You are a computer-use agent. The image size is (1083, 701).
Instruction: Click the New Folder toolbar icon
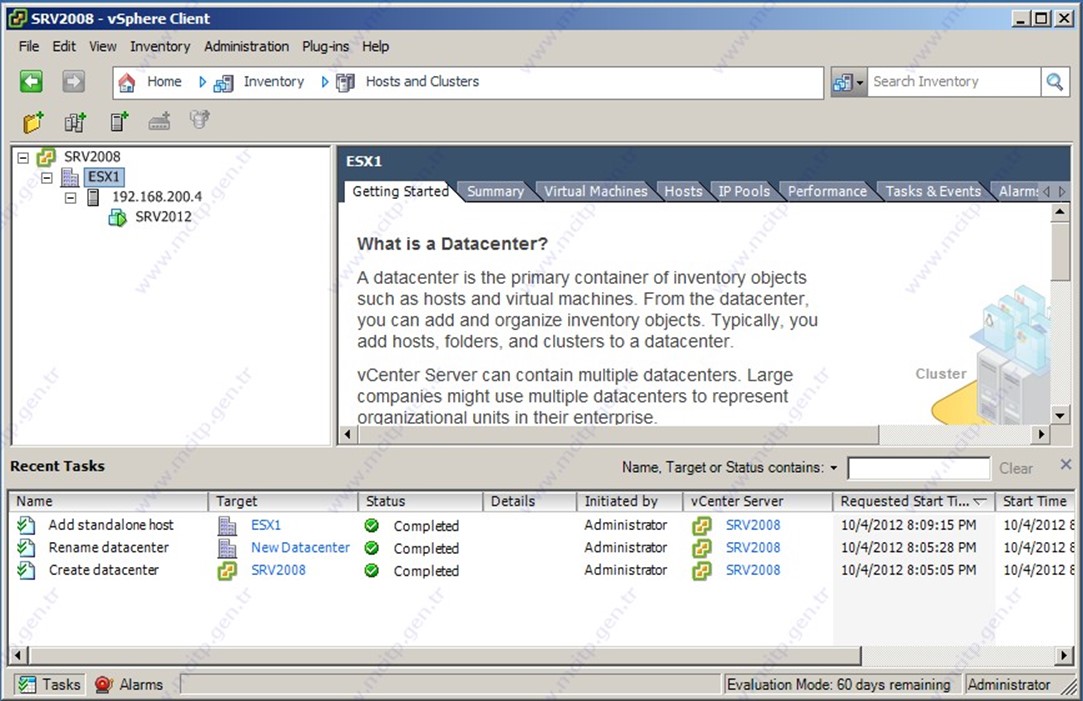33,122
